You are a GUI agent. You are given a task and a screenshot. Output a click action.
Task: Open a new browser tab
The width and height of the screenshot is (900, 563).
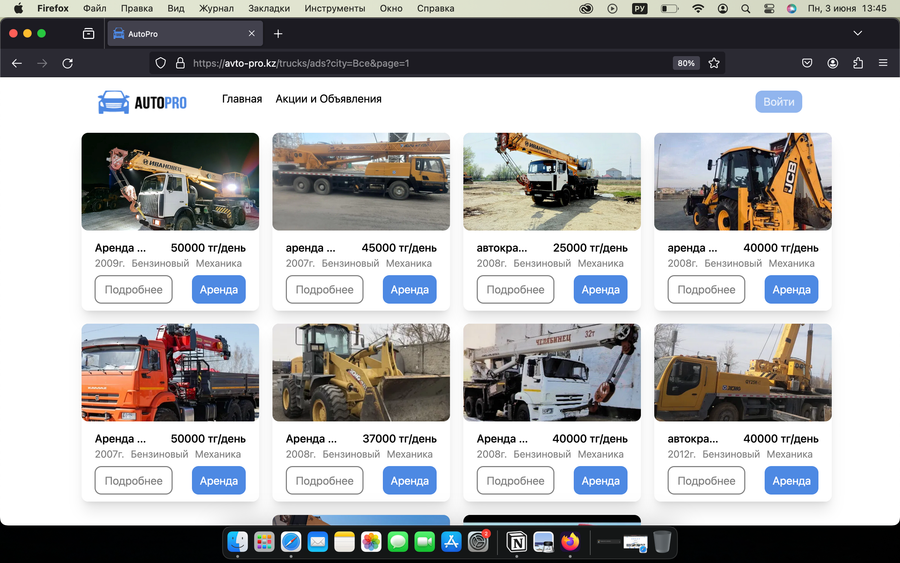278,34
